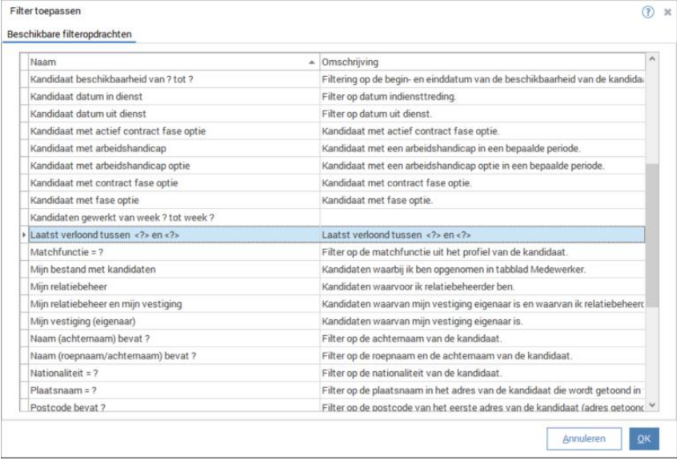Select 'Kandidaat met arbeidshandicap optie' row
Screen dimensions: 677x460
coord(110,165)
